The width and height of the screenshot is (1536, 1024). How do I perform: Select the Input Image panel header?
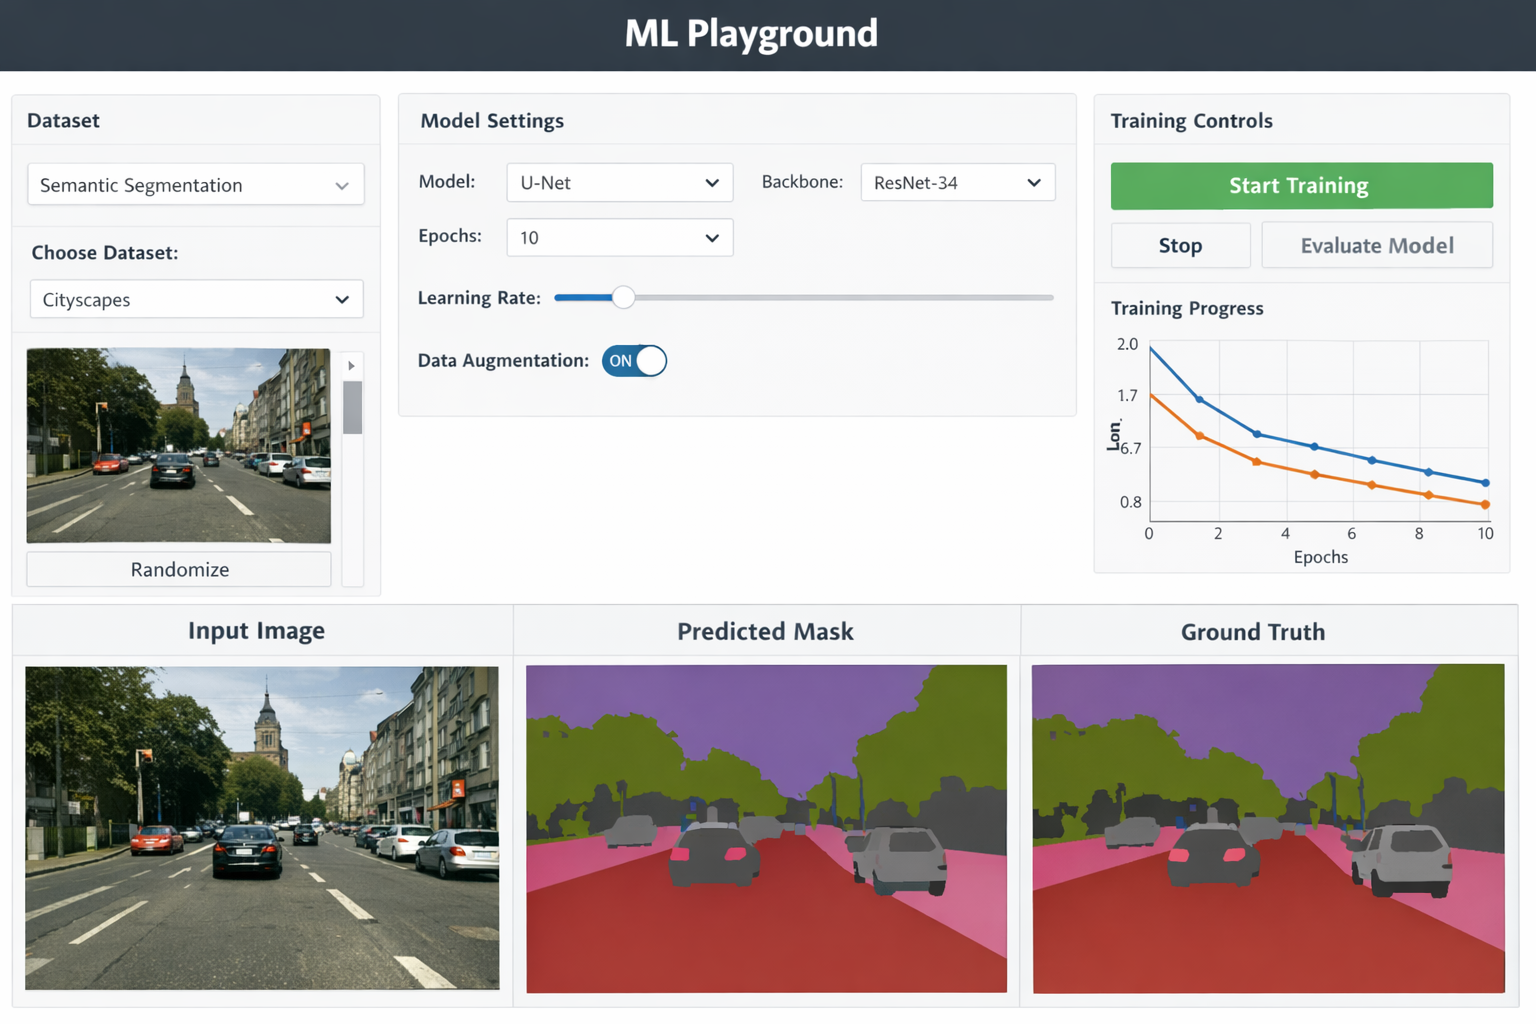pos(256,630)
